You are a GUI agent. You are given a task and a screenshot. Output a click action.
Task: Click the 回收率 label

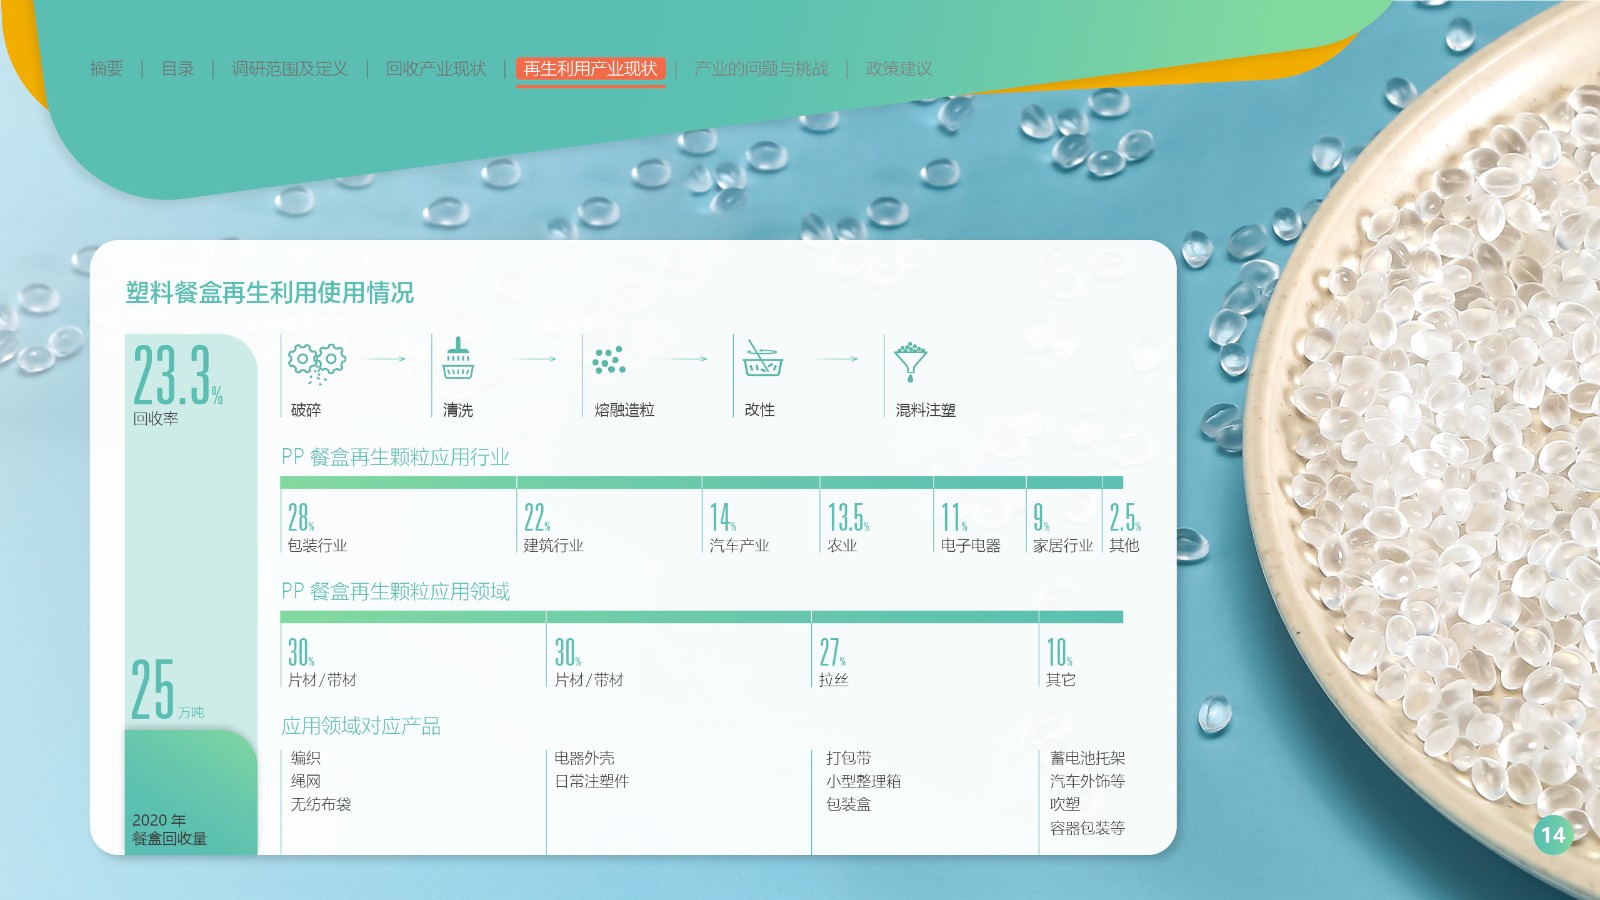155,419
